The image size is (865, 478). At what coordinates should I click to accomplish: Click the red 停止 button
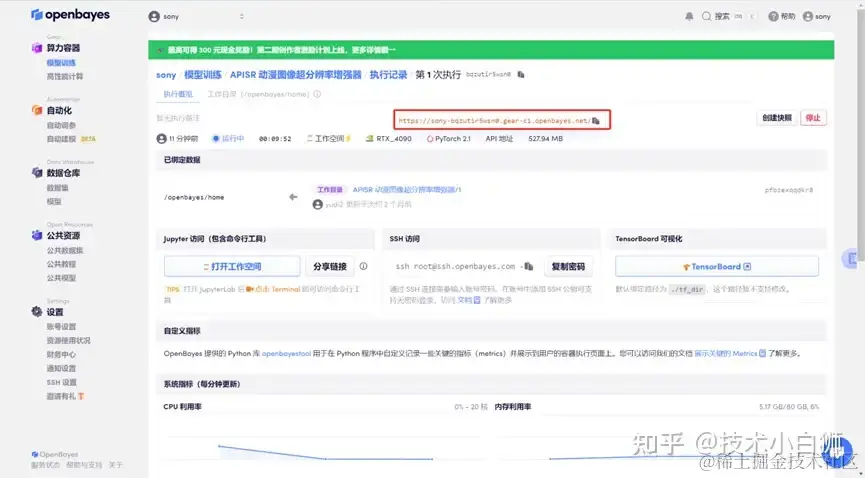[813, 118]
